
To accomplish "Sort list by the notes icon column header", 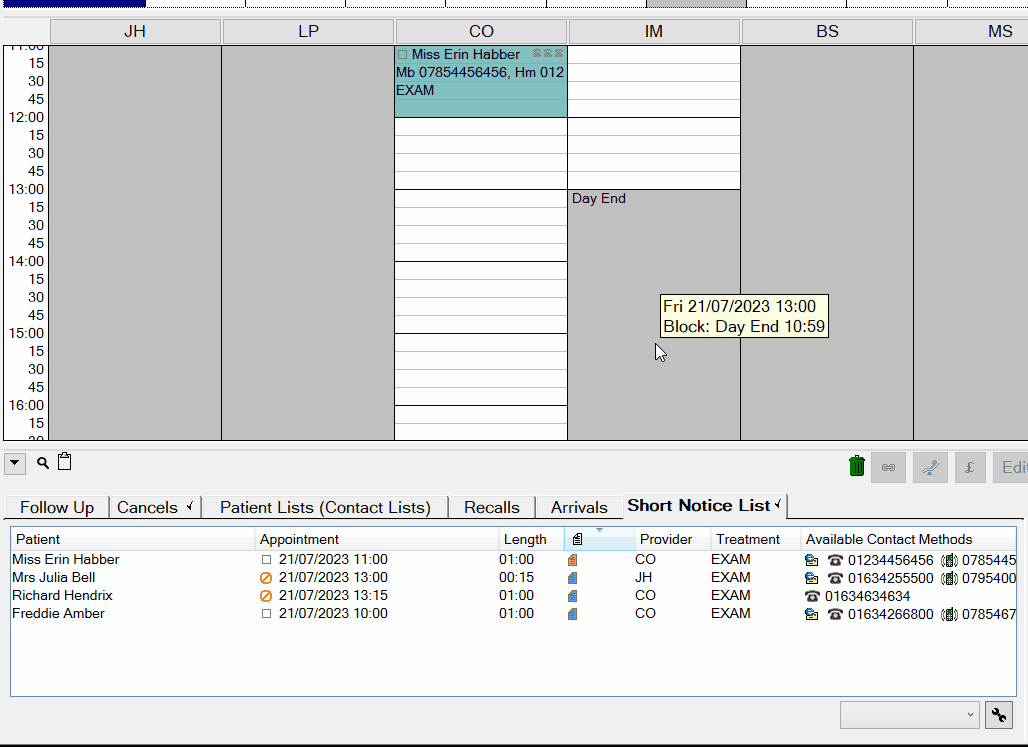I will click(x=578, y=539).
